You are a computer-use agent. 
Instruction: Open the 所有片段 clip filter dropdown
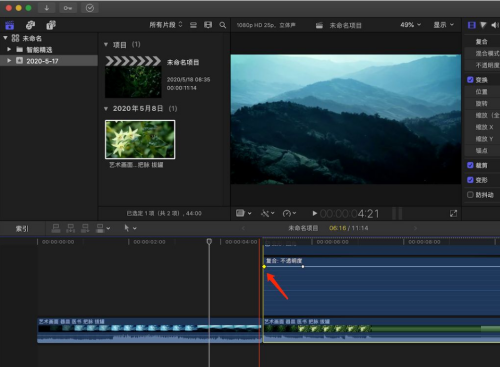click(x=166, y=25)
